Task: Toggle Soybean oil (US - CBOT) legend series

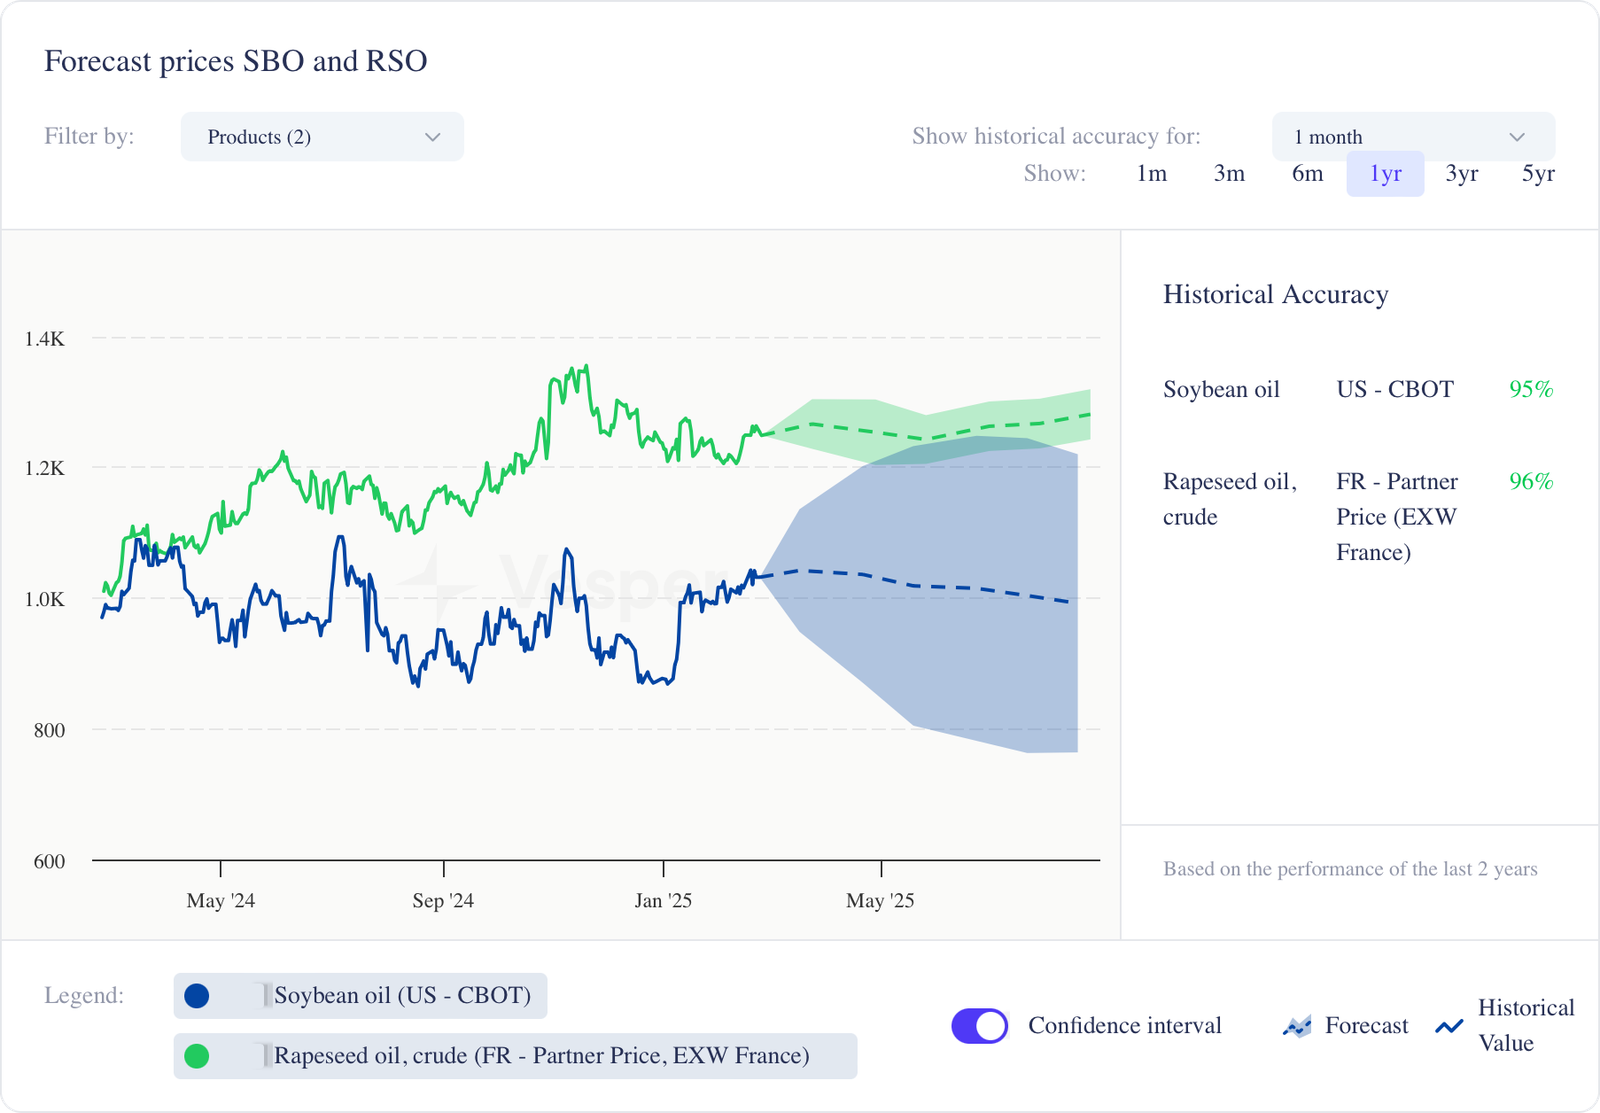Action: point(402,996)
